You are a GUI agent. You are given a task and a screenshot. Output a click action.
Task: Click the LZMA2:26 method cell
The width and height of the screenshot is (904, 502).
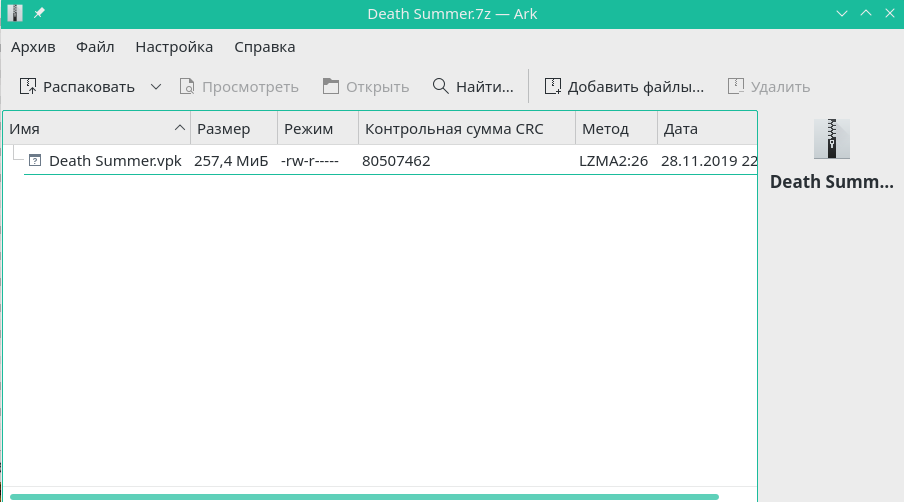[613, 161]
